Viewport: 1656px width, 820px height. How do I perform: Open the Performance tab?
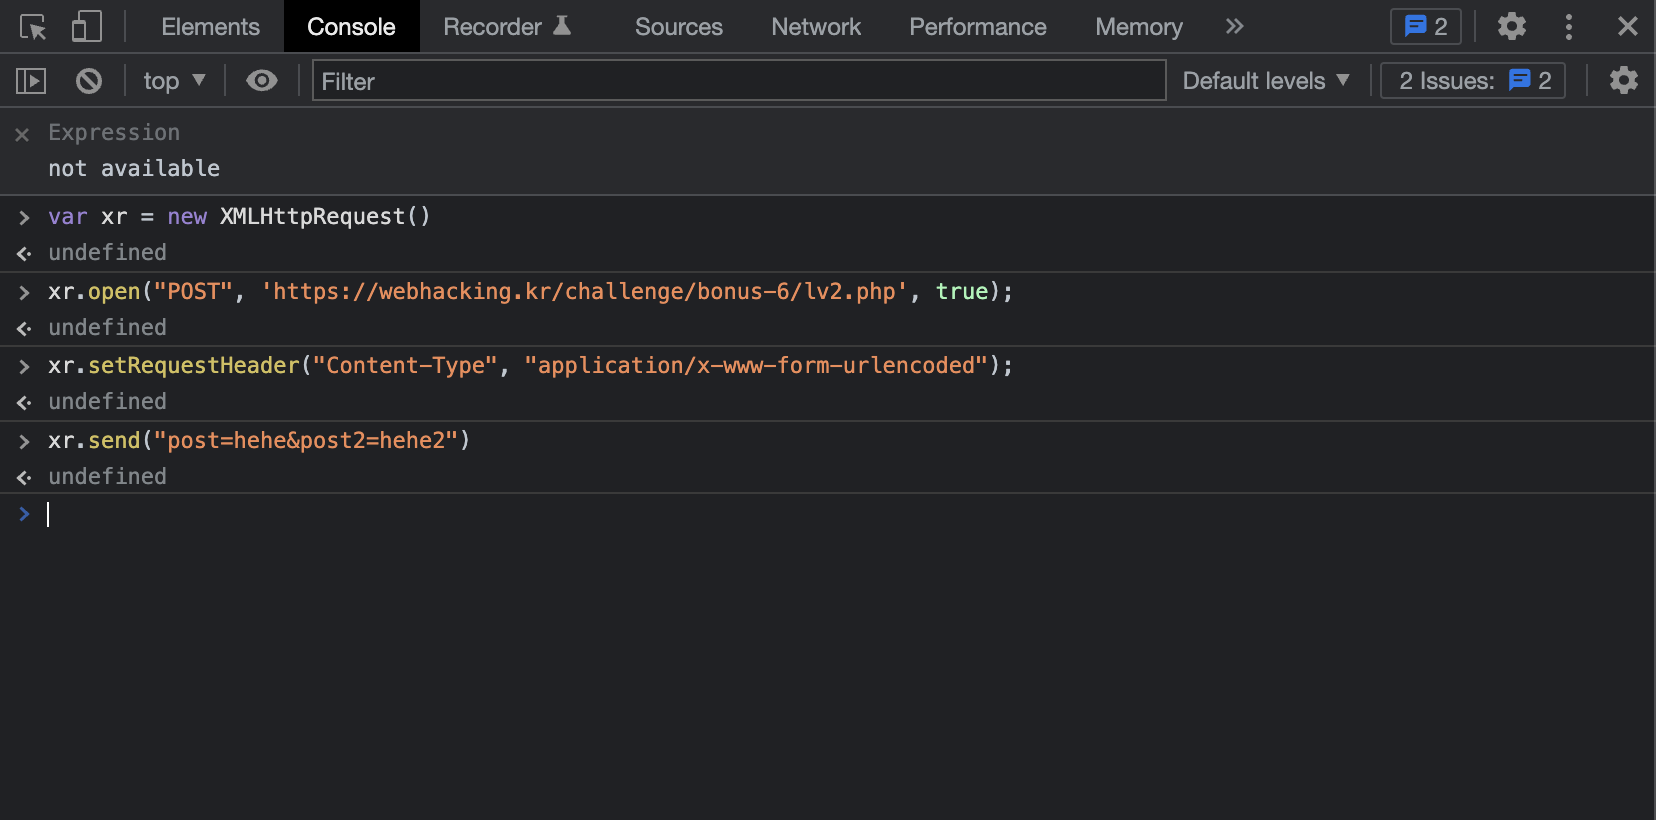point(977,27)
